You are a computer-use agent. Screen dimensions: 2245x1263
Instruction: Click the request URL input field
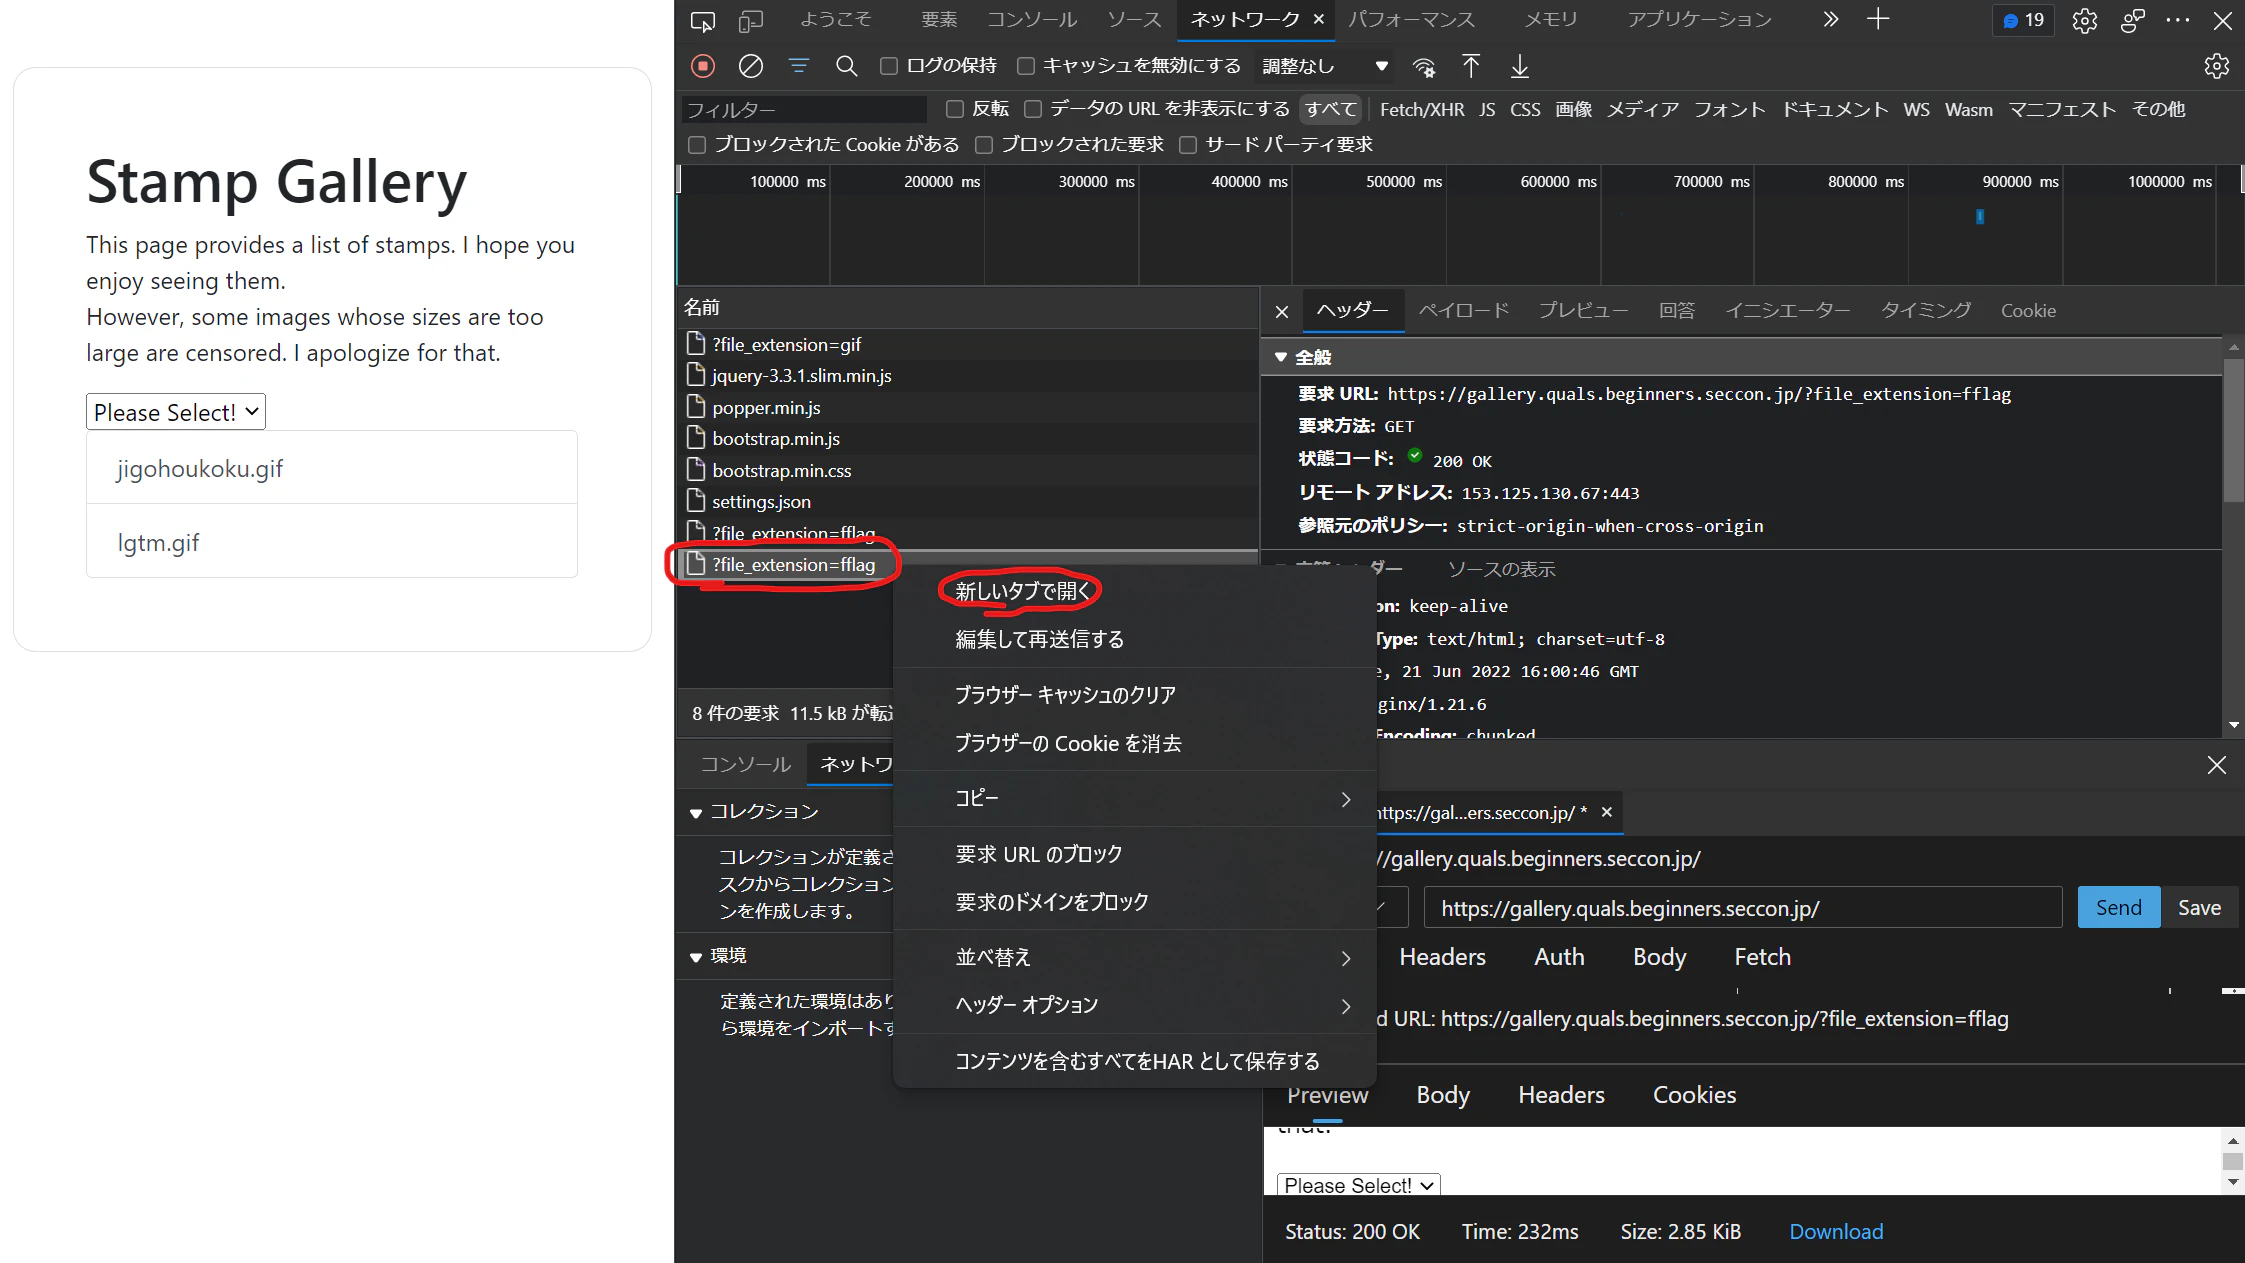1743,907
